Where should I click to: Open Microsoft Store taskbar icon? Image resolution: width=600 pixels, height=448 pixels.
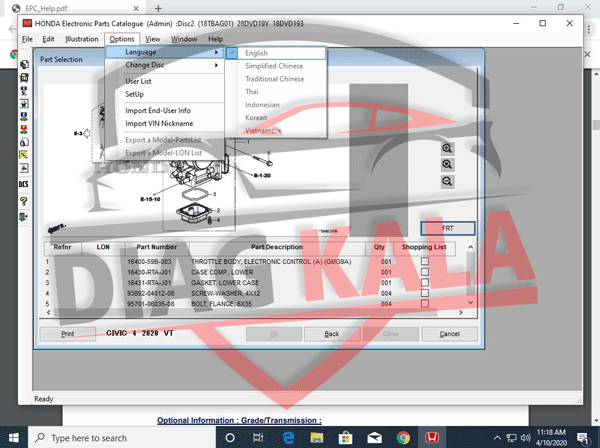pos(346,437)
